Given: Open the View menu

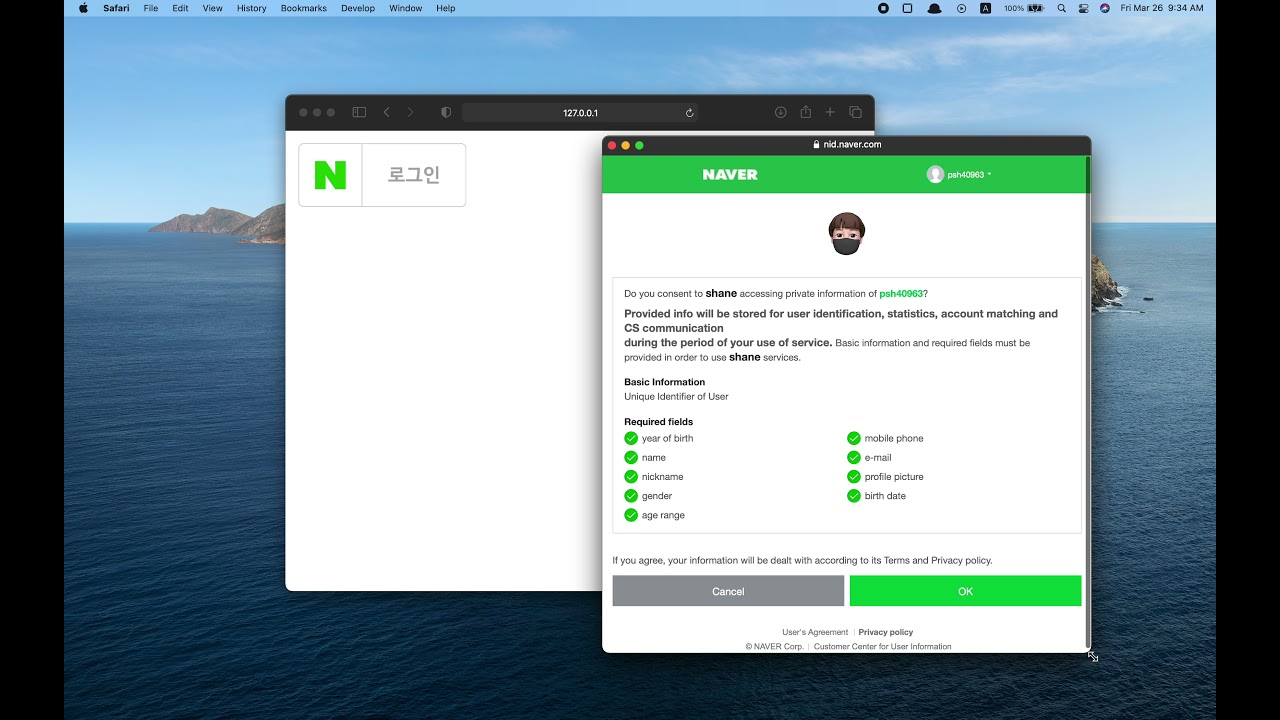Looking at the screenshot, I should point(212,8).
